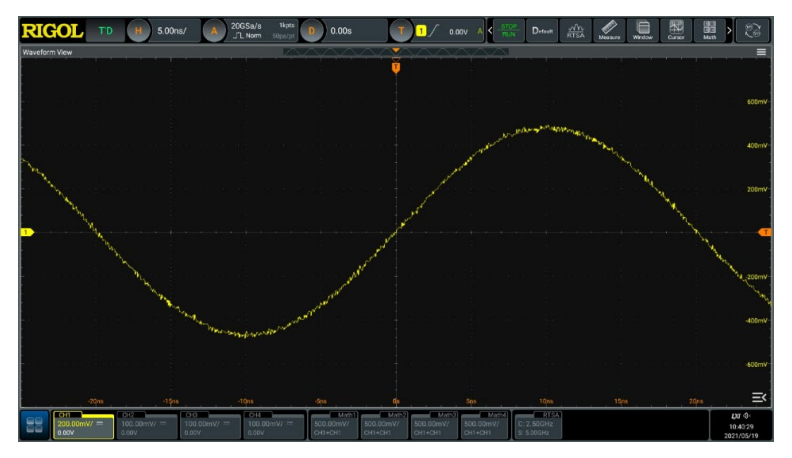Viewport: 792px width, 458px height.
Task: Click the H horizontal timebase button
Action: (x=138, y=31)
